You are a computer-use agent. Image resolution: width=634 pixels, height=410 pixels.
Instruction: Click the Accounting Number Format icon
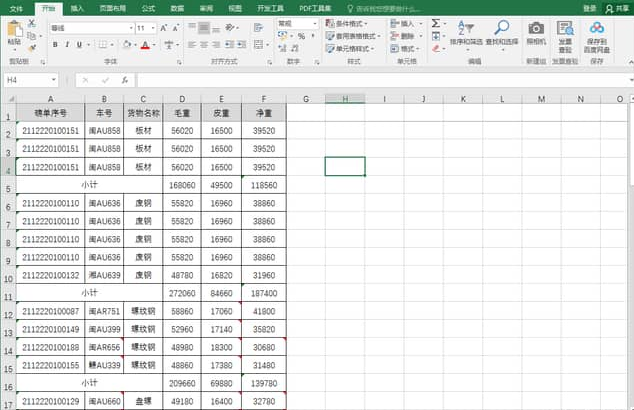(x=283, y=36)
